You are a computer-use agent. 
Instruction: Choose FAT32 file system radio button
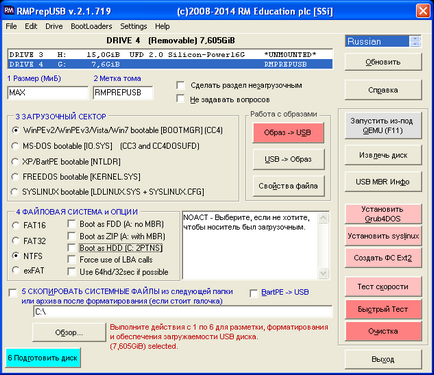pyautogui.click(x=15, y=240)
